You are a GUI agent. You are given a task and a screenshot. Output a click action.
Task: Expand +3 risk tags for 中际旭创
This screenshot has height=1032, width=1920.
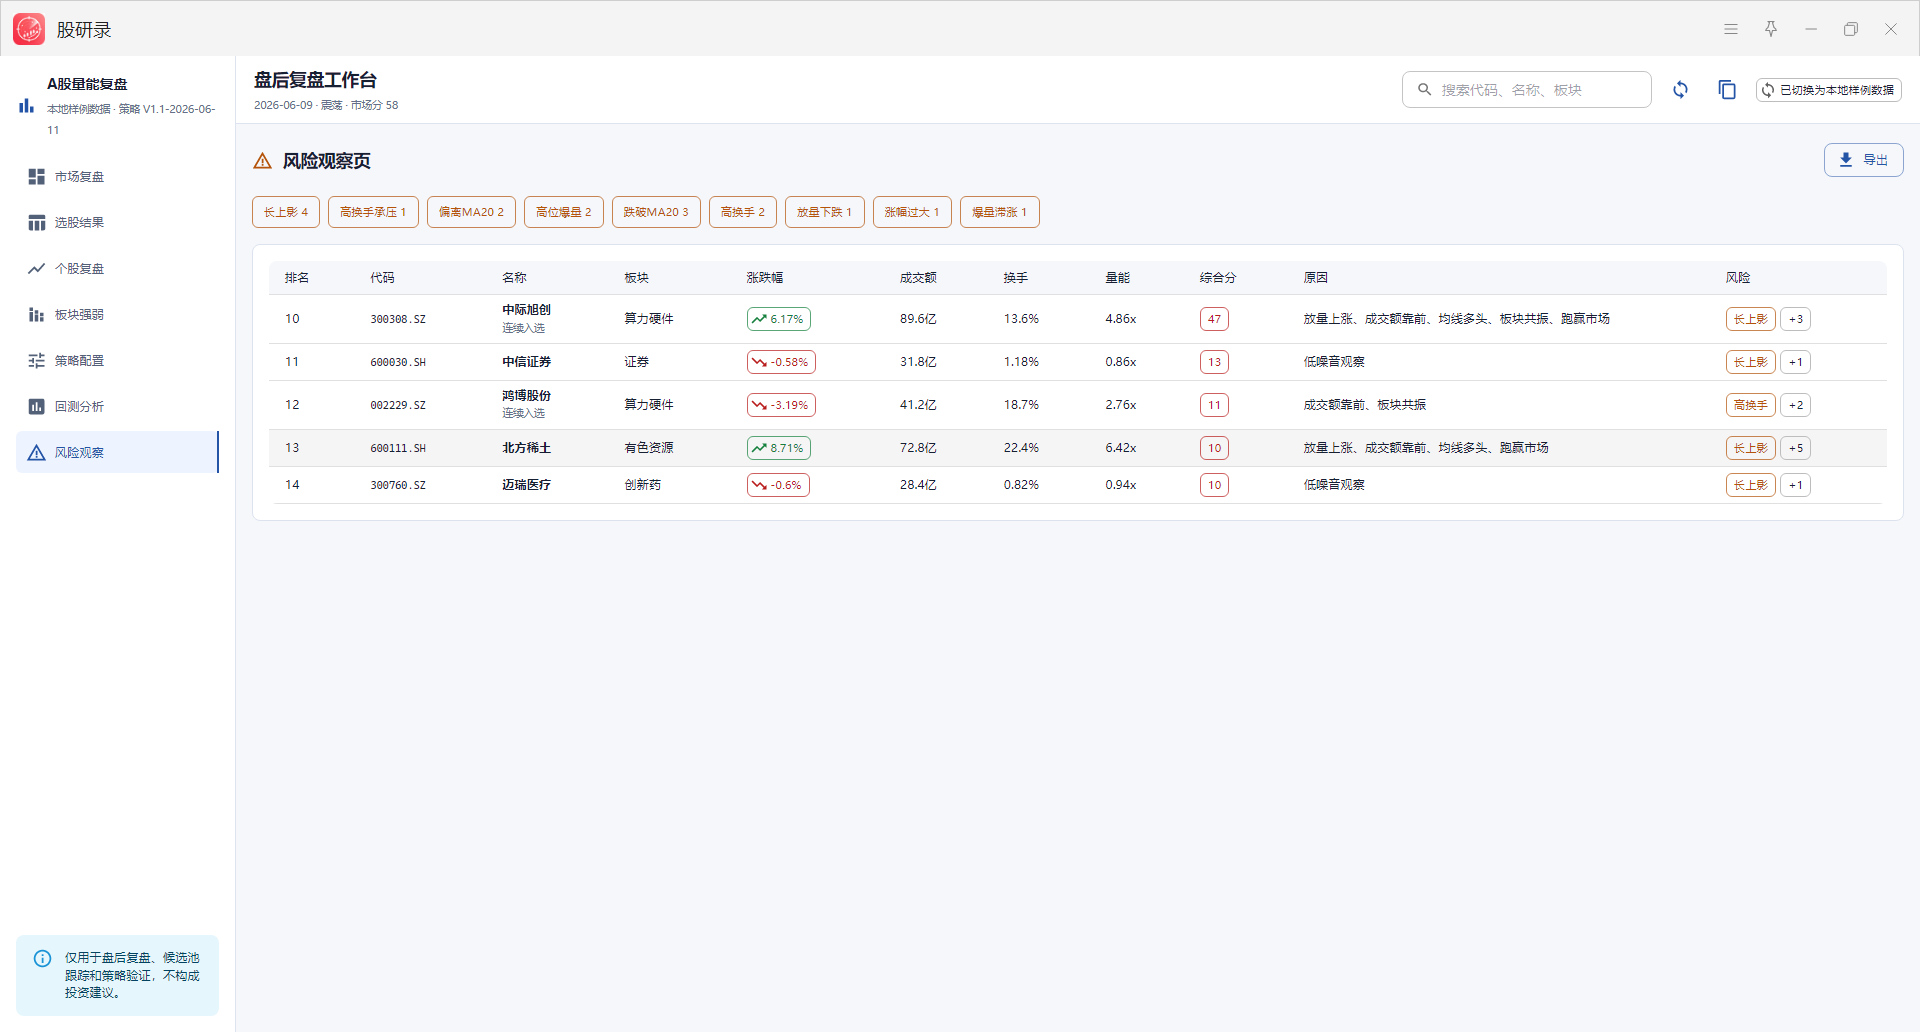click(x=1796, y=319)
